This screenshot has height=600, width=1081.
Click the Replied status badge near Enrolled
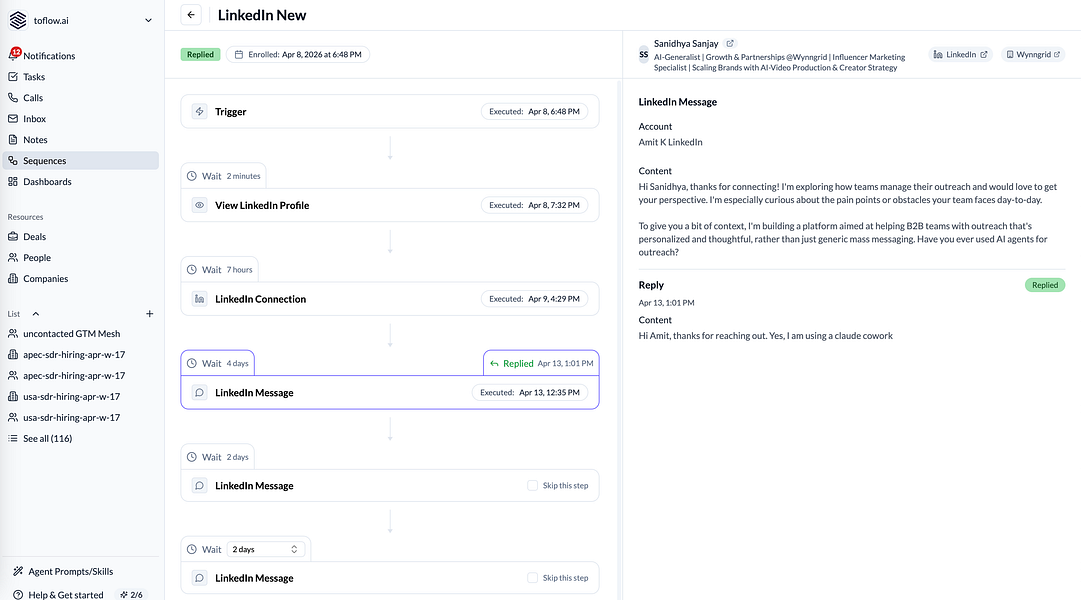tap(200, 54)
